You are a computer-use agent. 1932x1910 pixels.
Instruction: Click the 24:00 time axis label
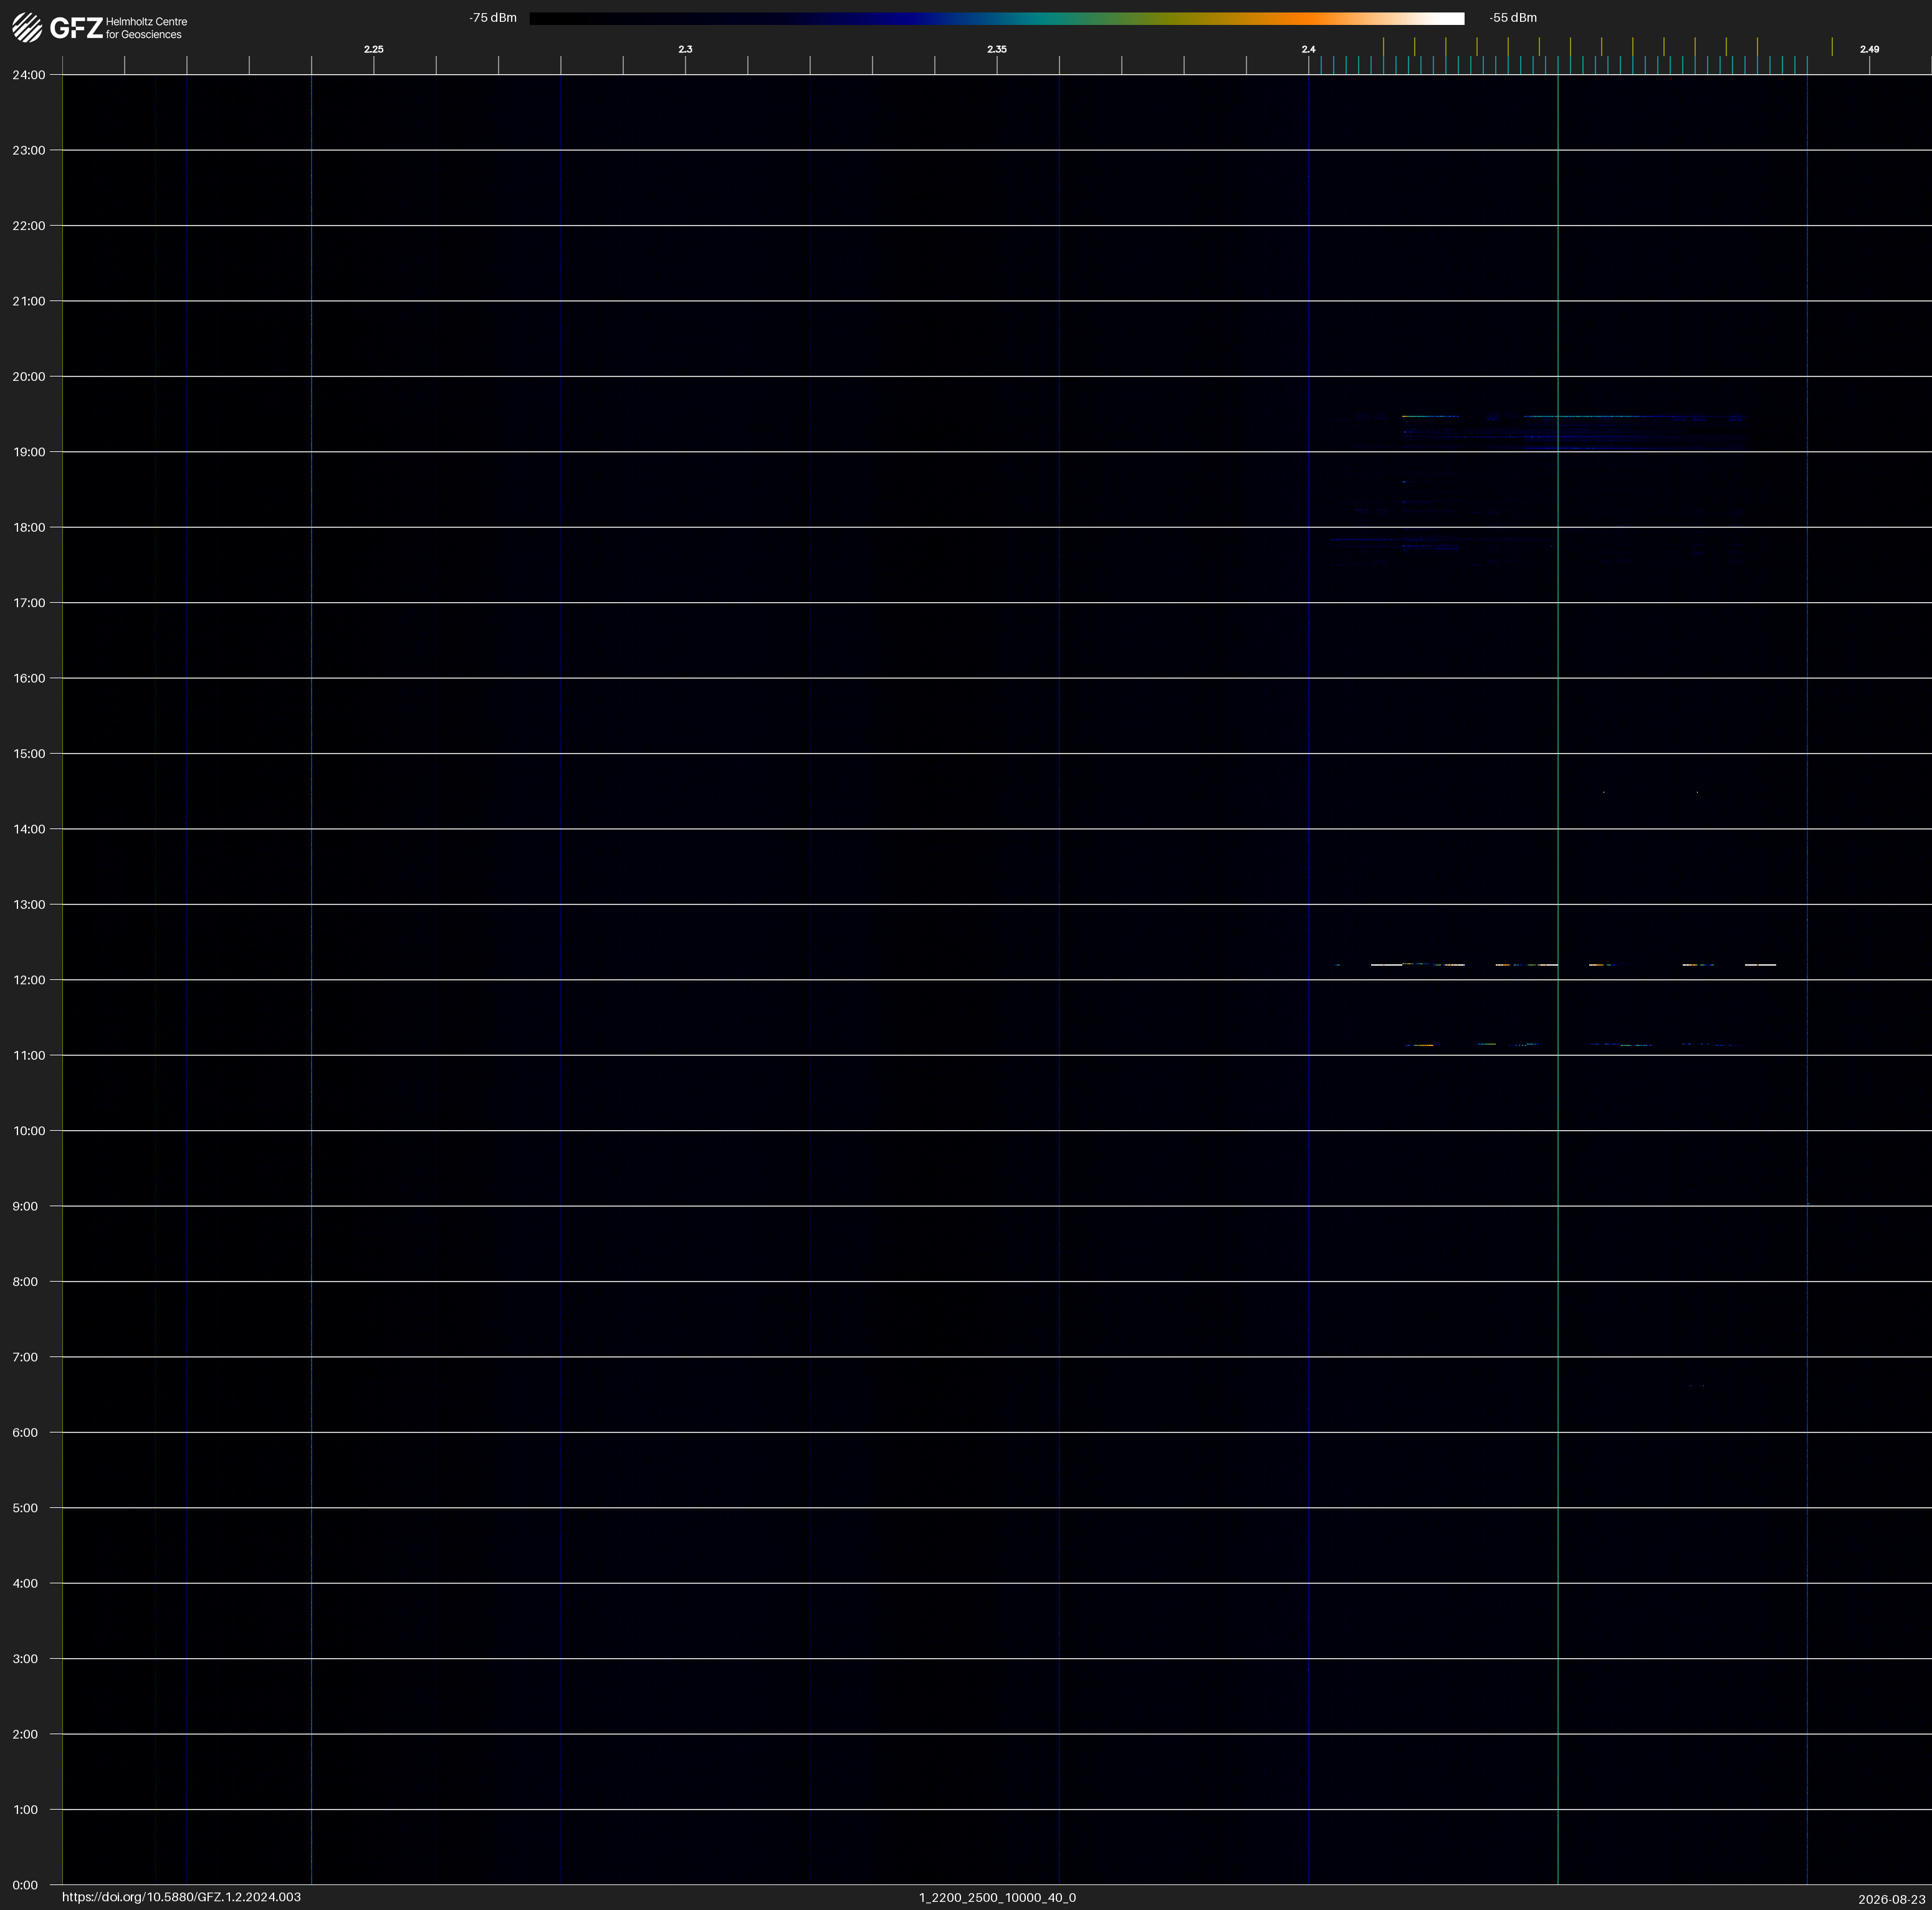pos(29,75)
